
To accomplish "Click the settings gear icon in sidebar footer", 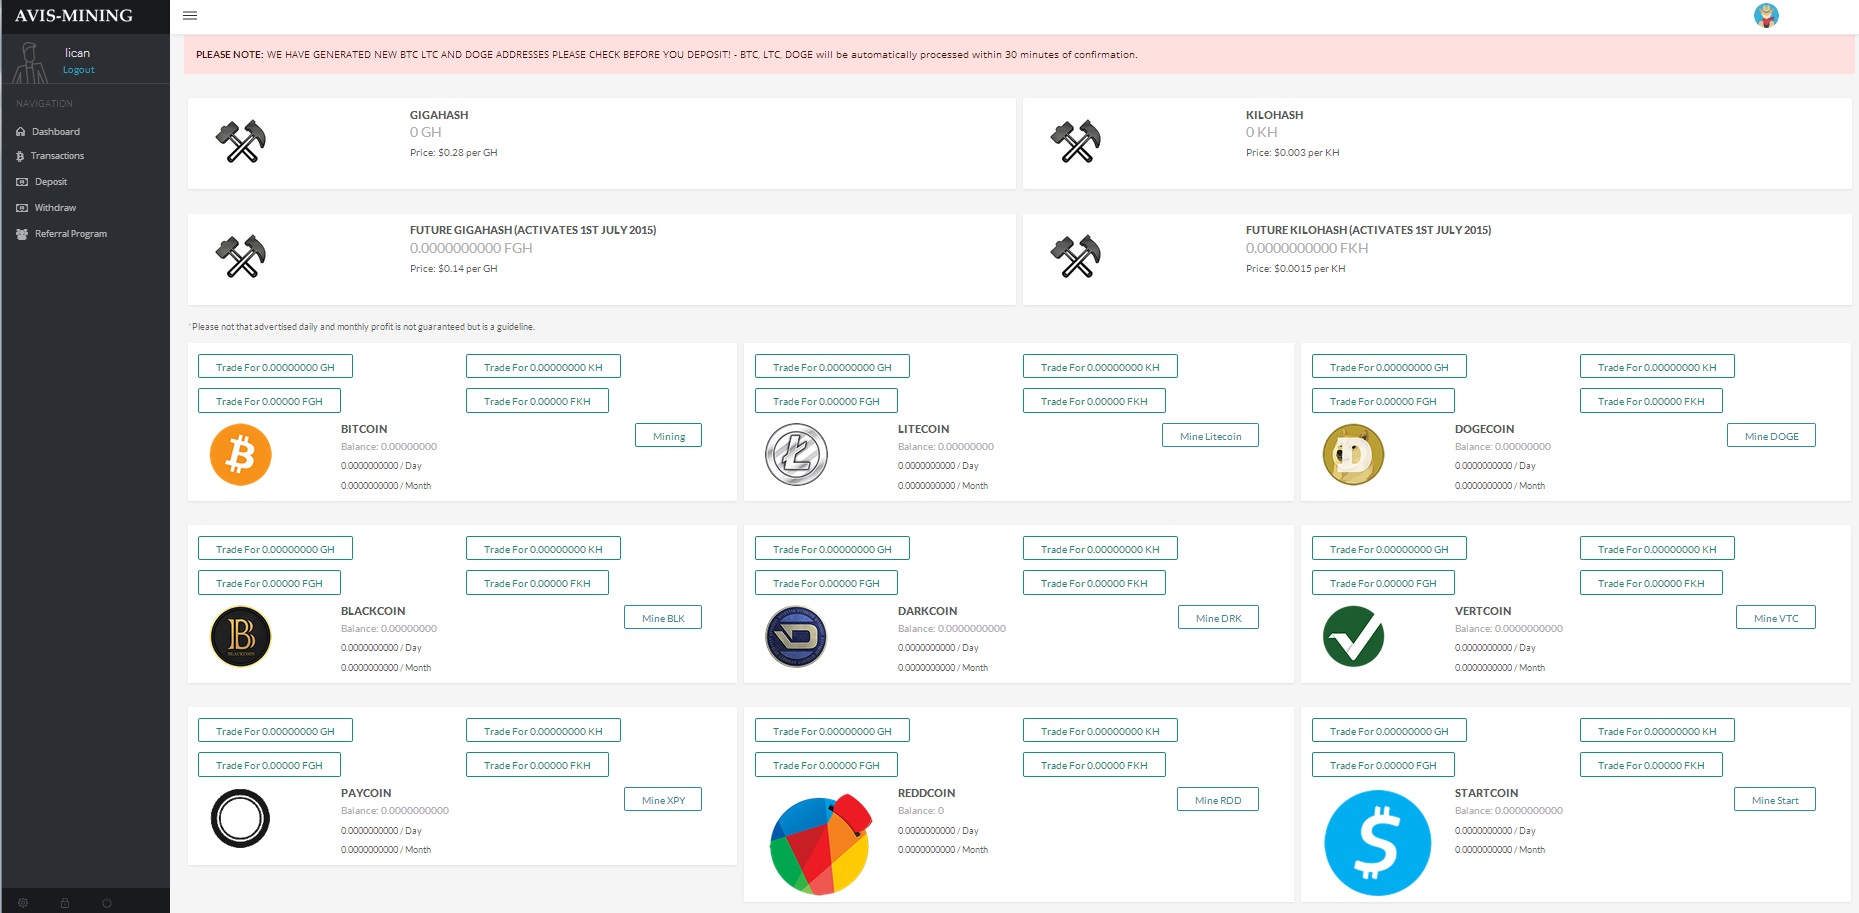I will click(23, 903).
